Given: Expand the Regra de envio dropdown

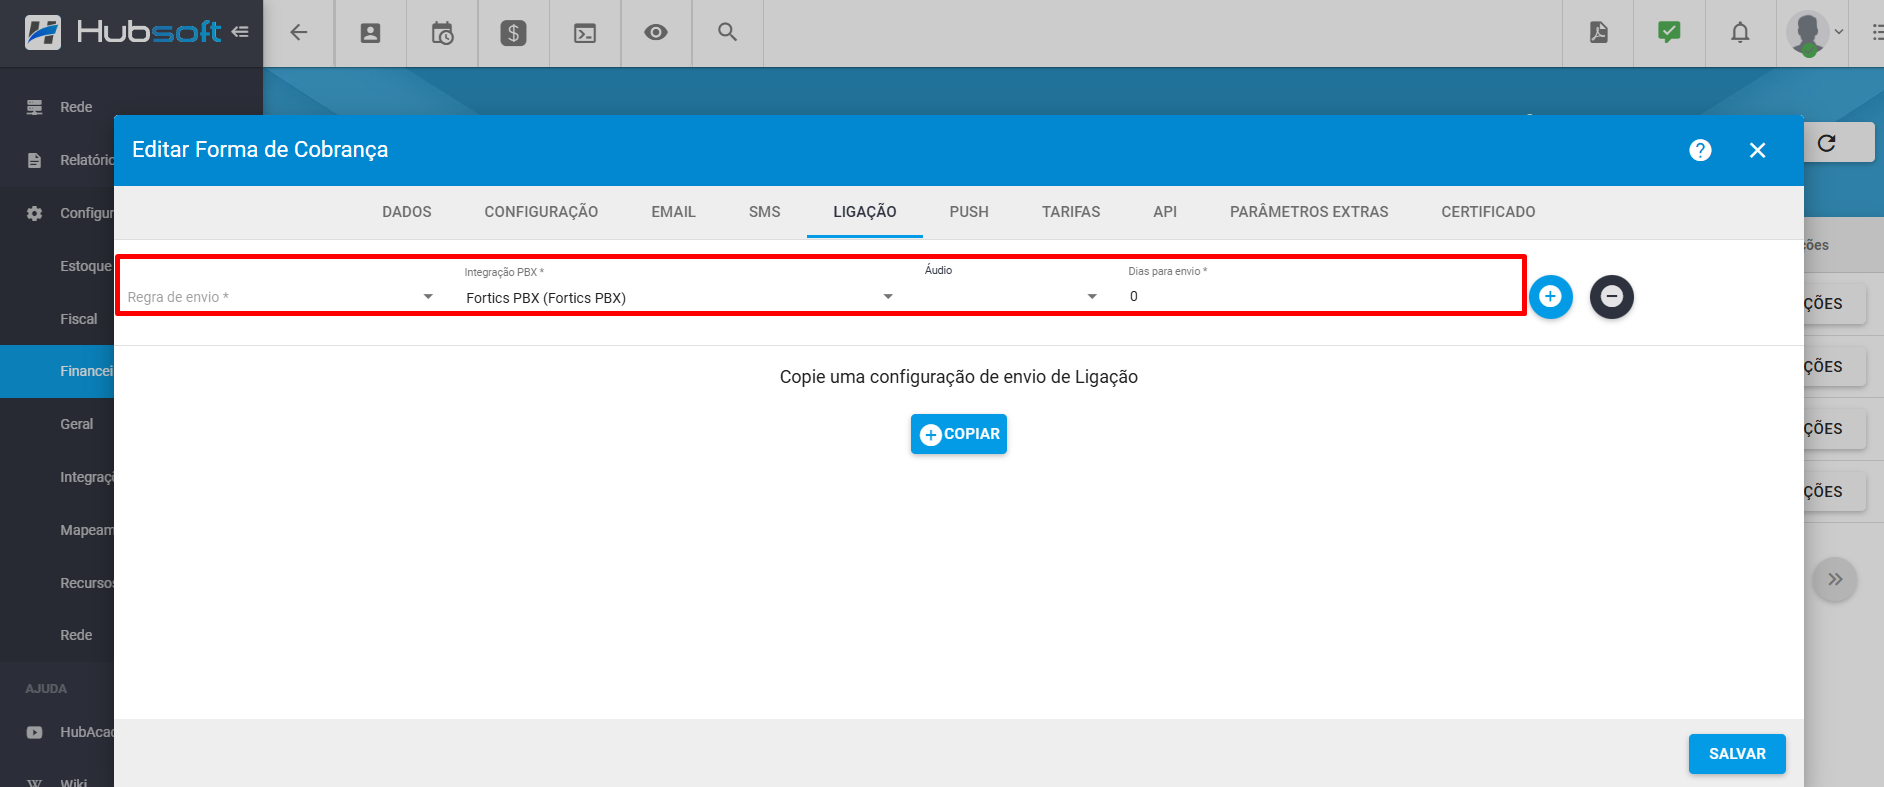Looking at the screenshot, I should tap(280, 297).
